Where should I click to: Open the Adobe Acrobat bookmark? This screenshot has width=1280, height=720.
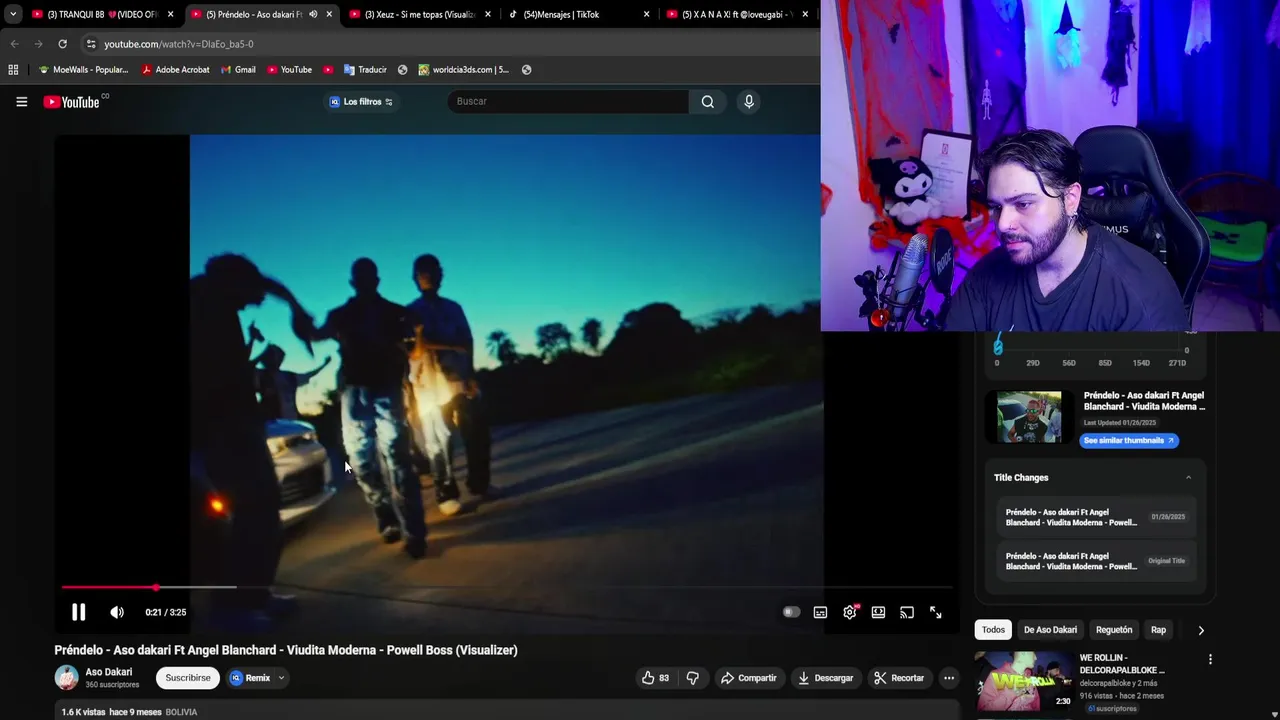coord(175,70)
